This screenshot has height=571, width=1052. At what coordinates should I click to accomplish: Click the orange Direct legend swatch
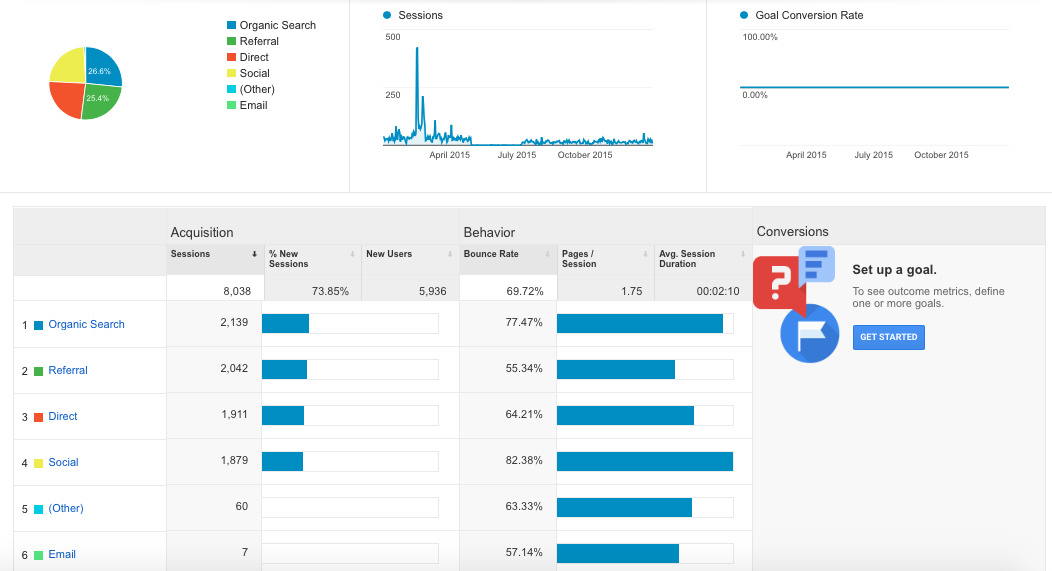click(x=231, y=58)
